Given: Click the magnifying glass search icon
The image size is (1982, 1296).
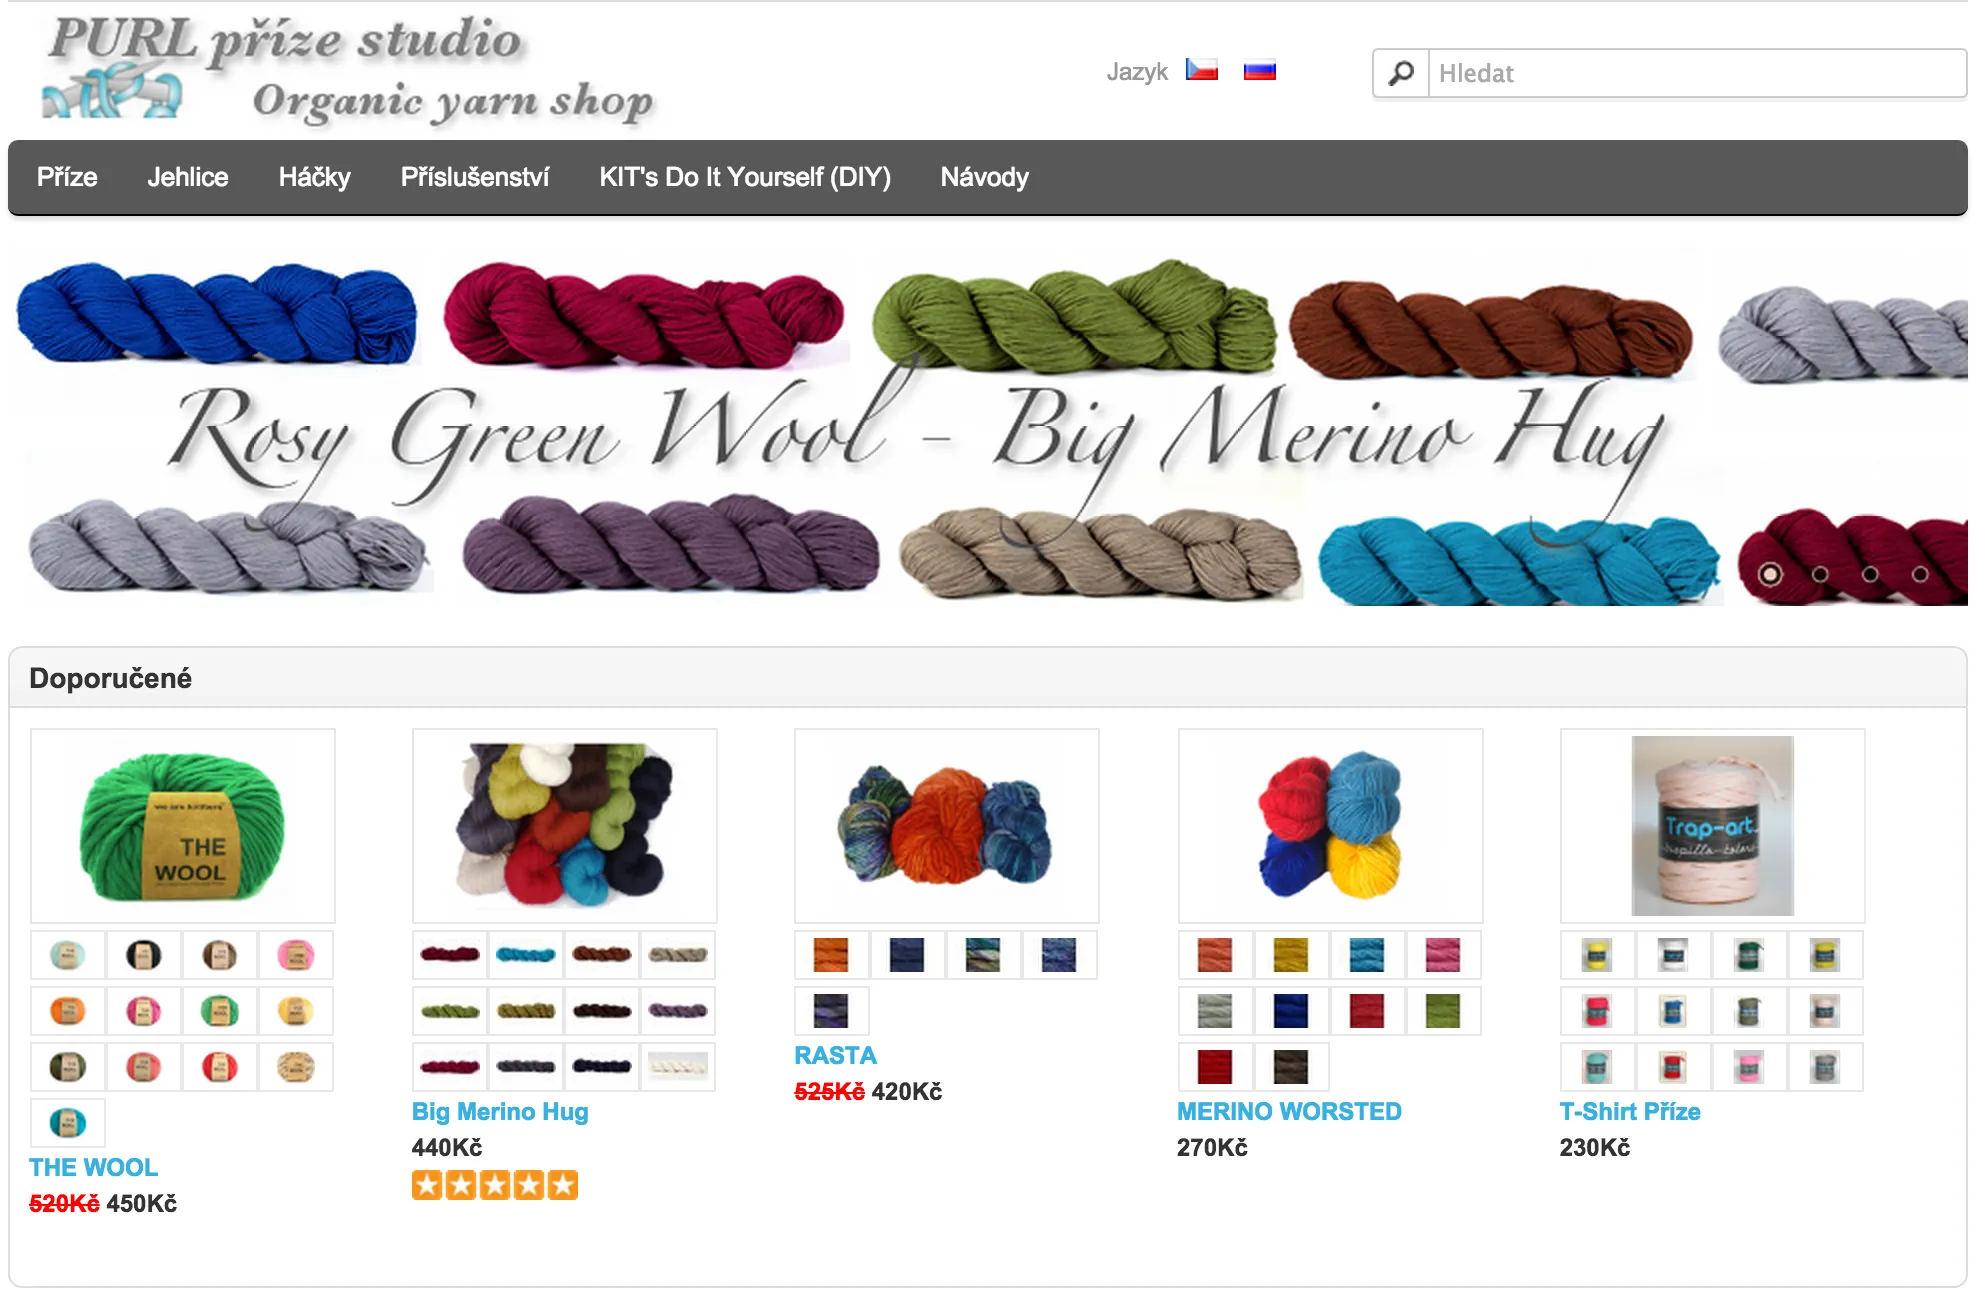Looking at the screenshot, I should (1401, 73).
